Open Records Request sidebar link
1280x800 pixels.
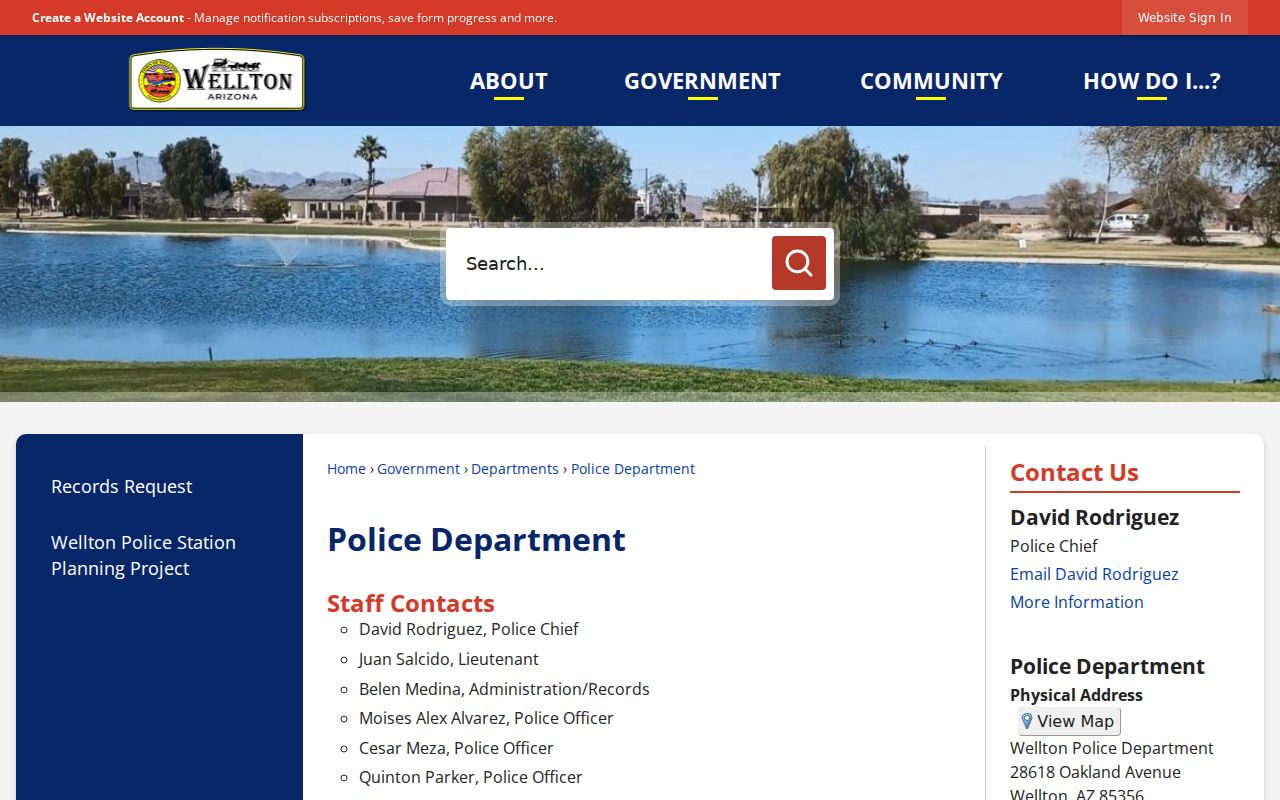click(122, 486)
